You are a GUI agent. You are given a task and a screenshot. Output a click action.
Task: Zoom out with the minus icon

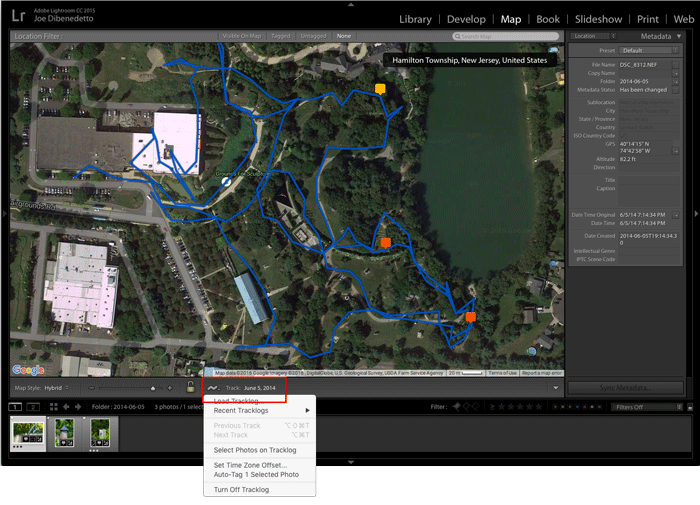tap(92, 388)
